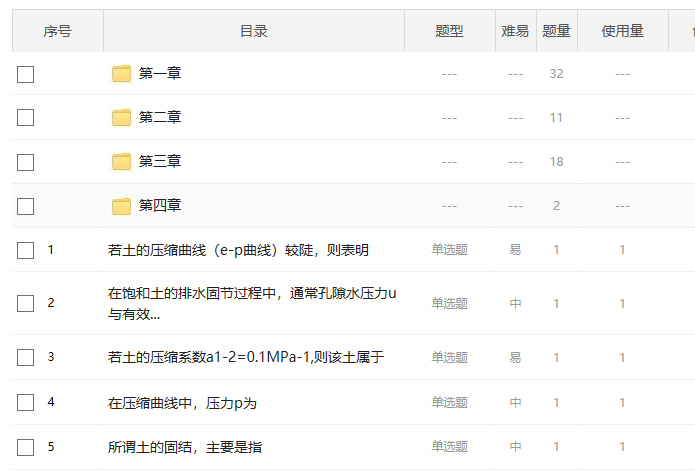Open question 所谓土的固结，主要是指

tap(185, 447)
